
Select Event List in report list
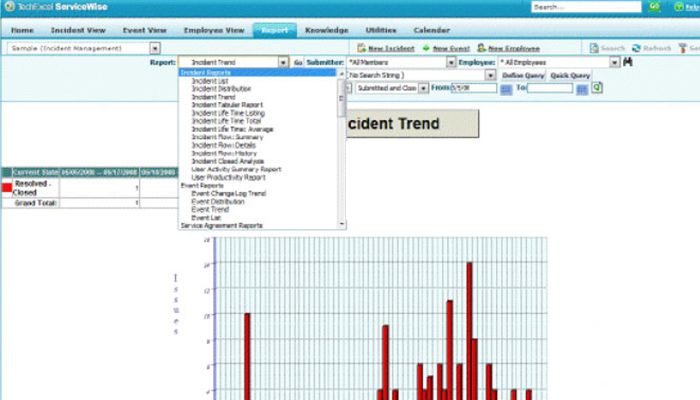pyautogui.click(x=206, y=217)
